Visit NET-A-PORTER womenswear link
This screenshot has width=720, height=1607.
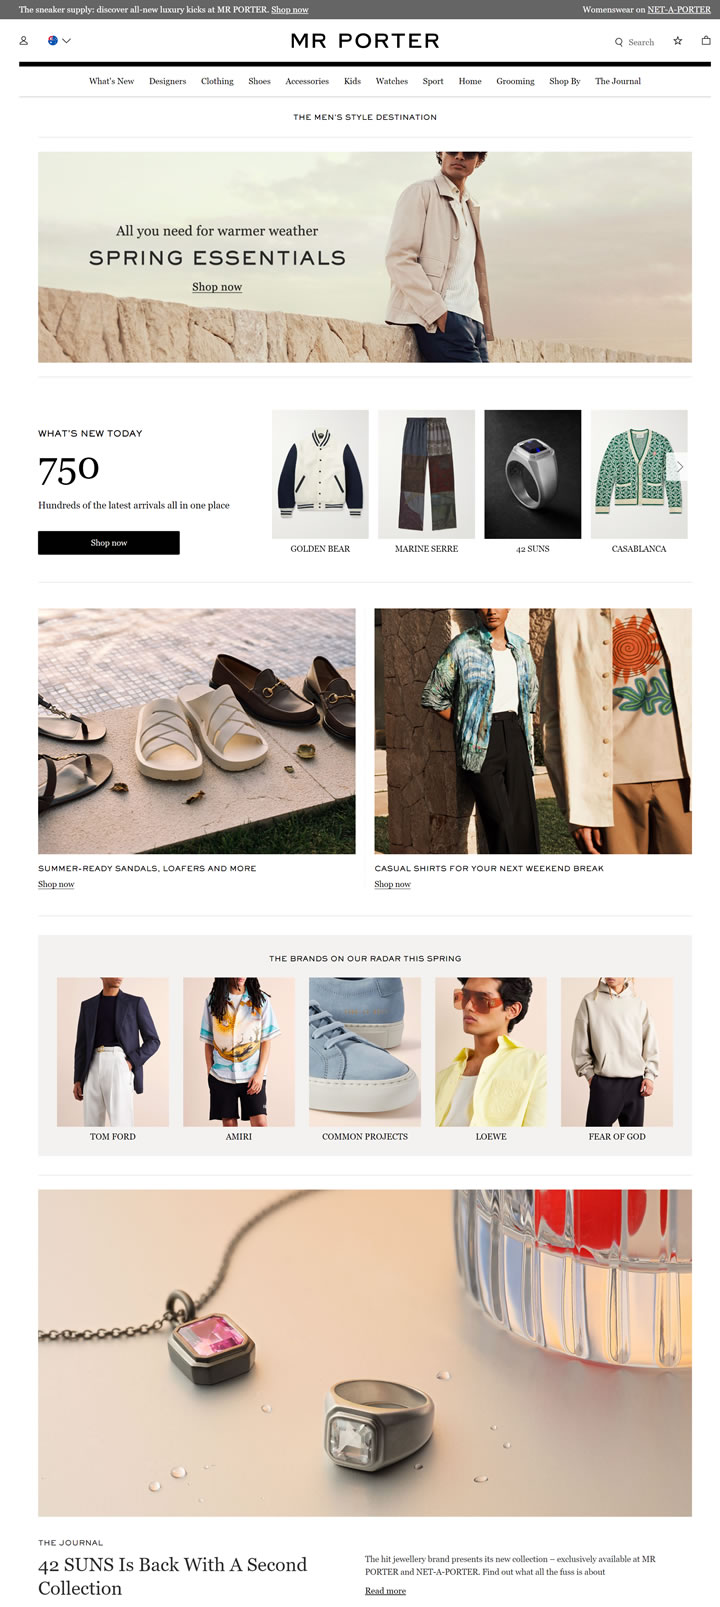point(679,9)
